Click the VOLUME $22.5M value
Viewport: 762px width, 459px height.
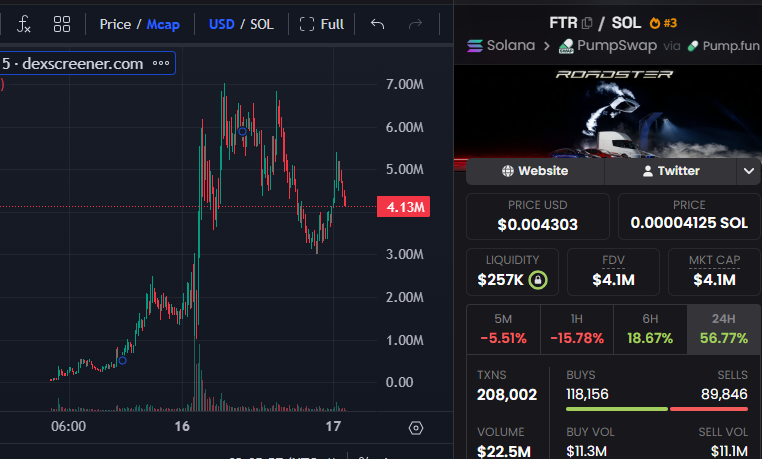click(x=503, y=451)
